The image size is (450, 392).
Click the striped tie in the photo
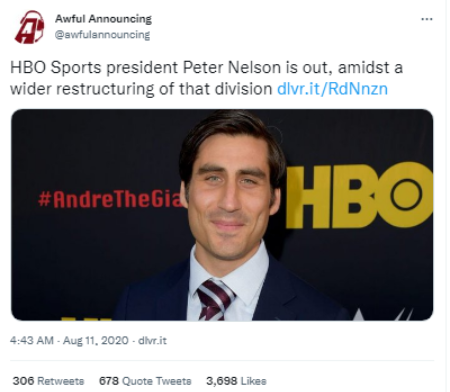(215, 300)
